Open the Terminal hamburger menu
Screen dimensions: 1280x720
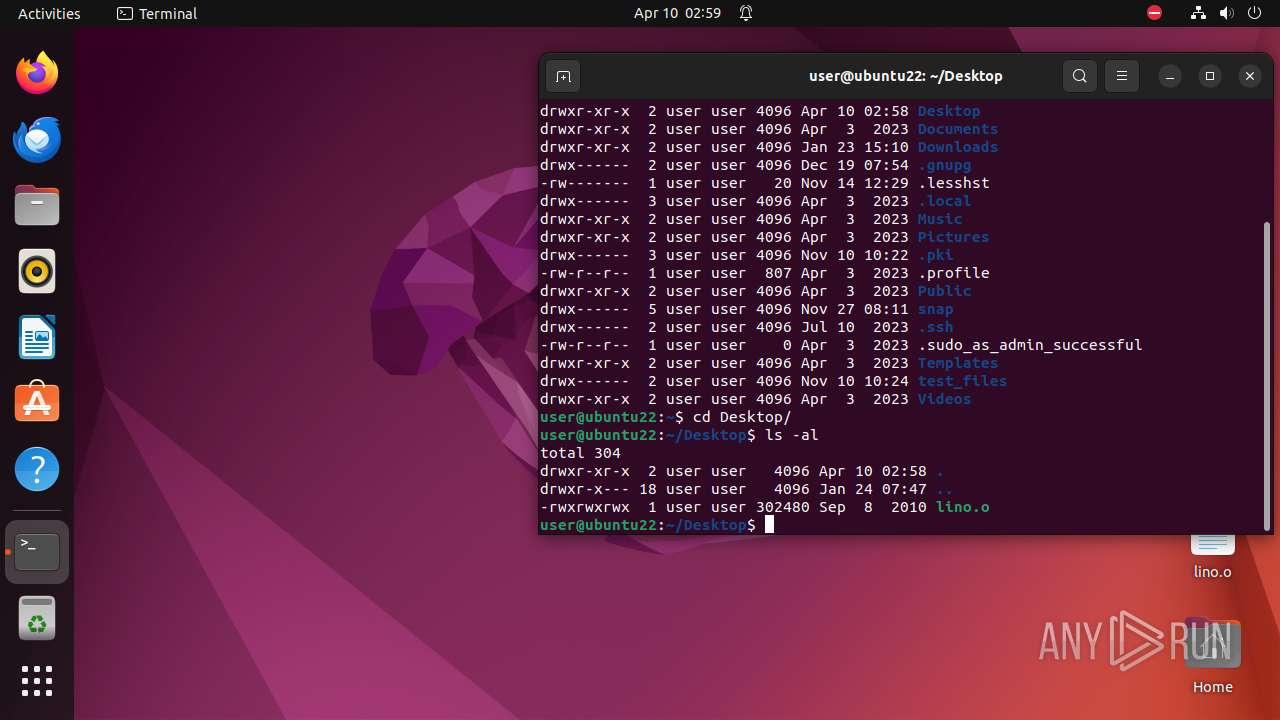tap(1122, 76)
